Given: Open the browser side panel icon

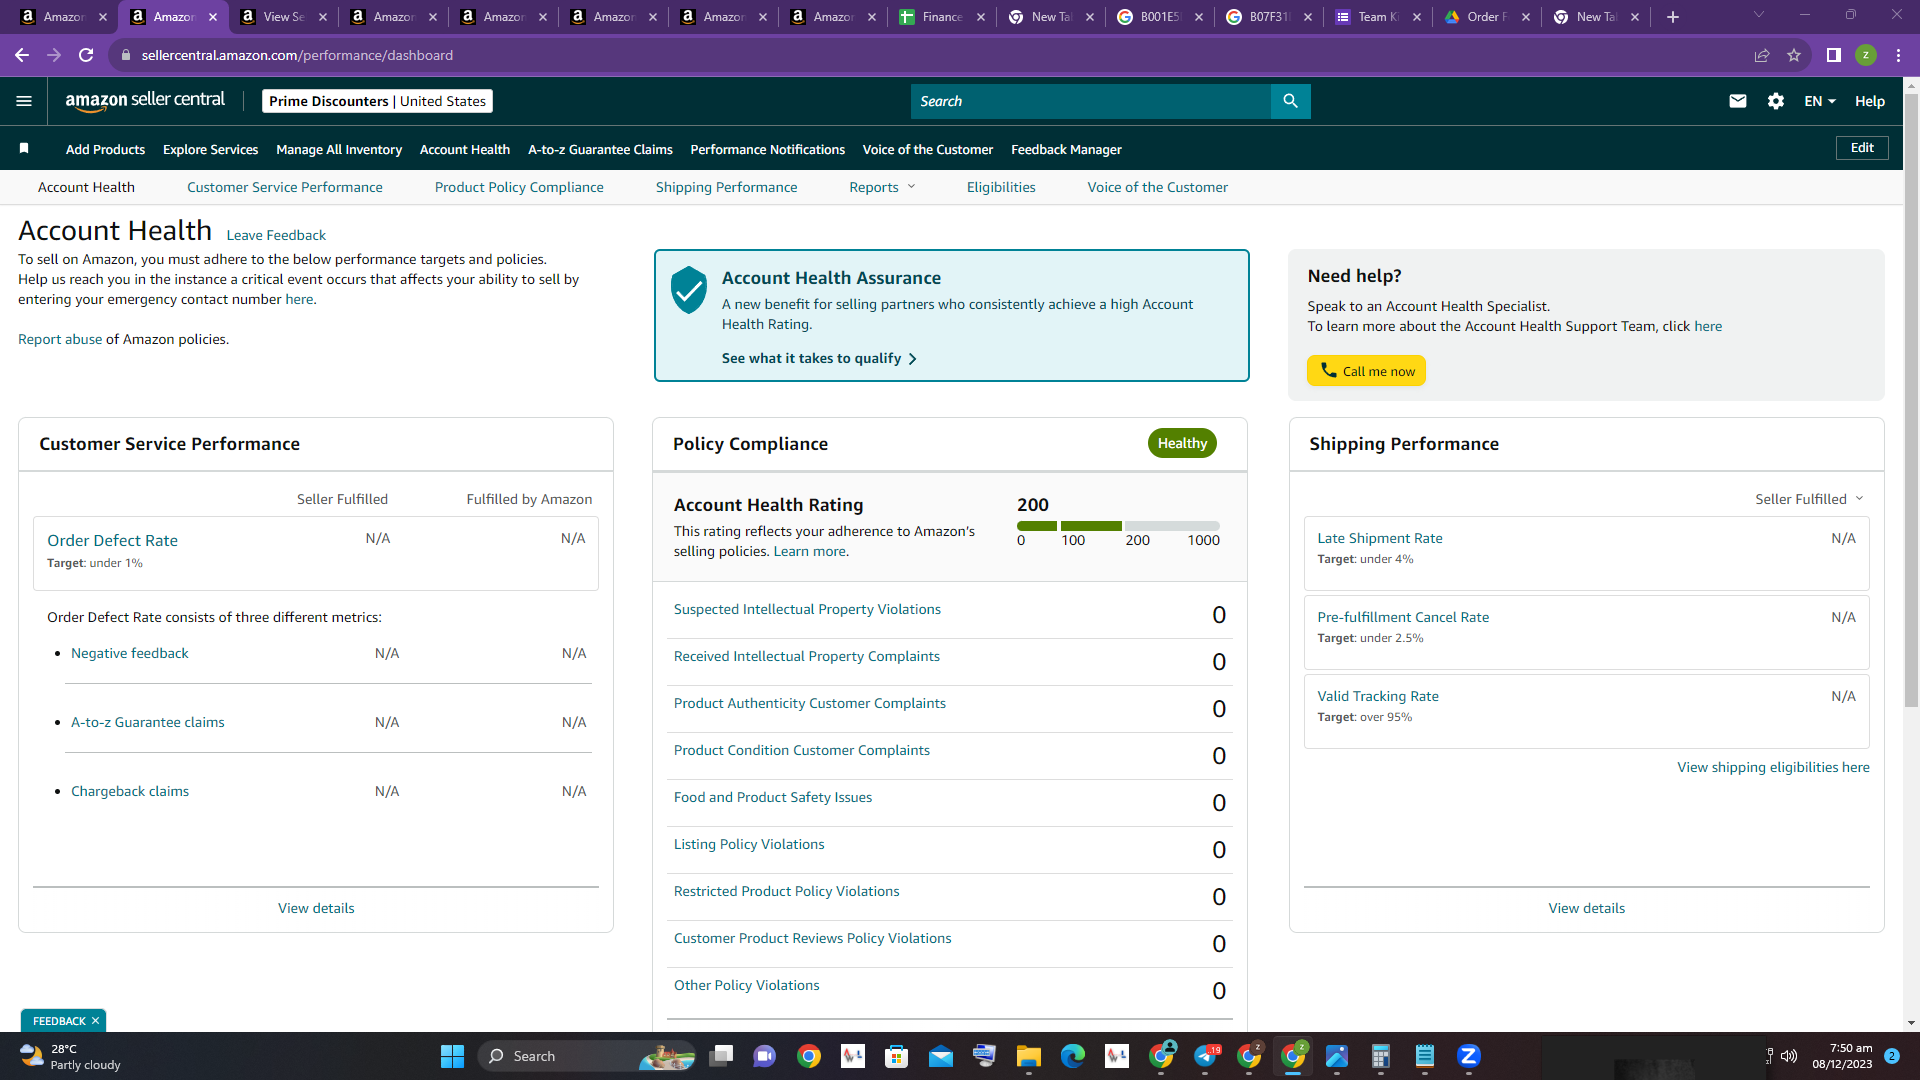Looking at the screenshot, I should [x=1834, y=55].
